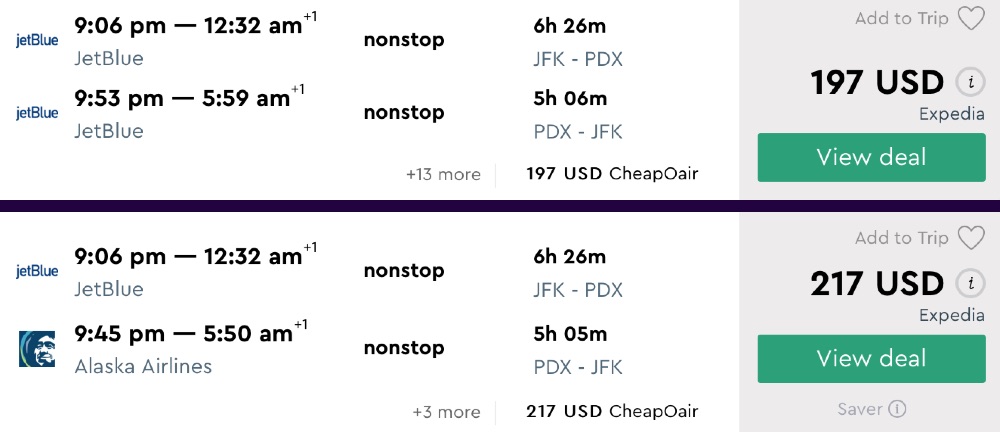Click the Expedia label under 197 USD

coord(952,114)
